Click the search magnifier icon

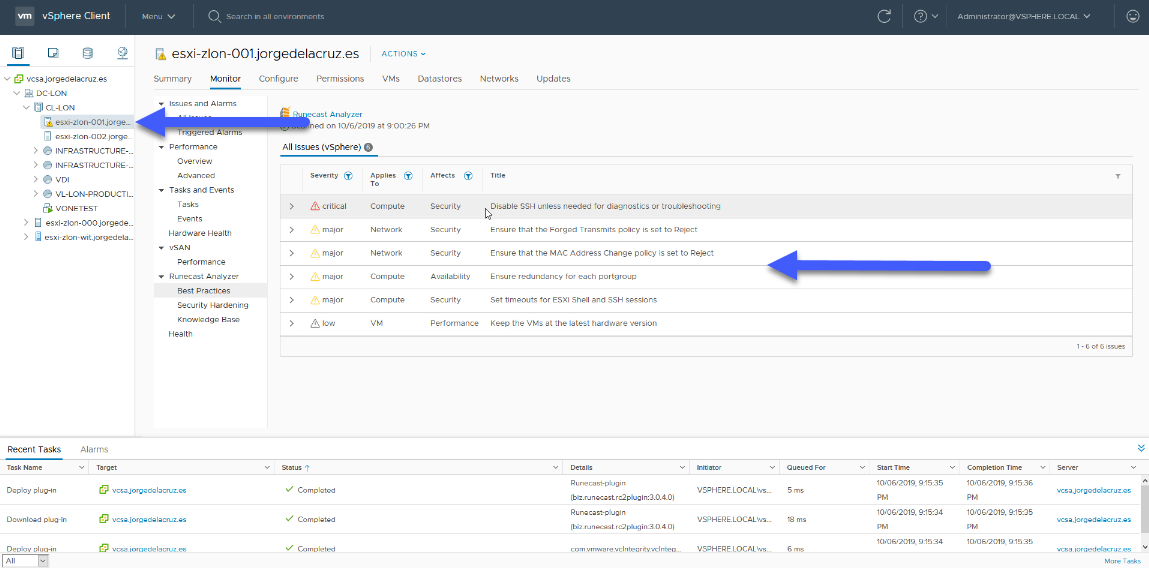[x=214, y=16]
